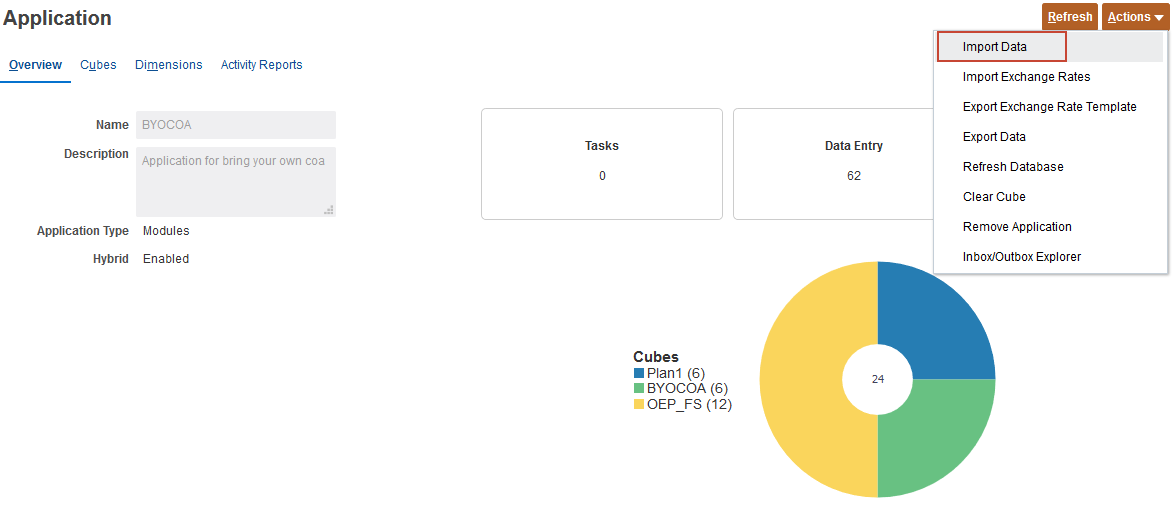Click the Tasks summary card

pos(601,163)
